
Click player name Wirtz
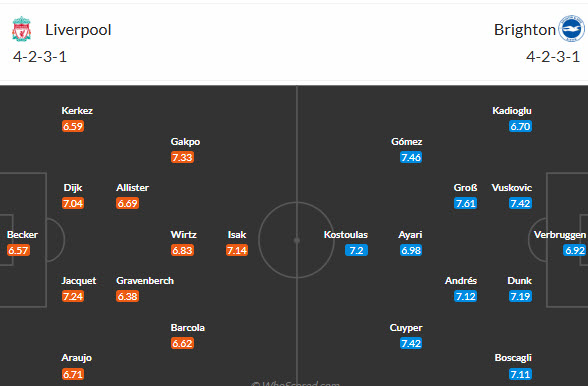pyautogui.click(x=183, y=234)
